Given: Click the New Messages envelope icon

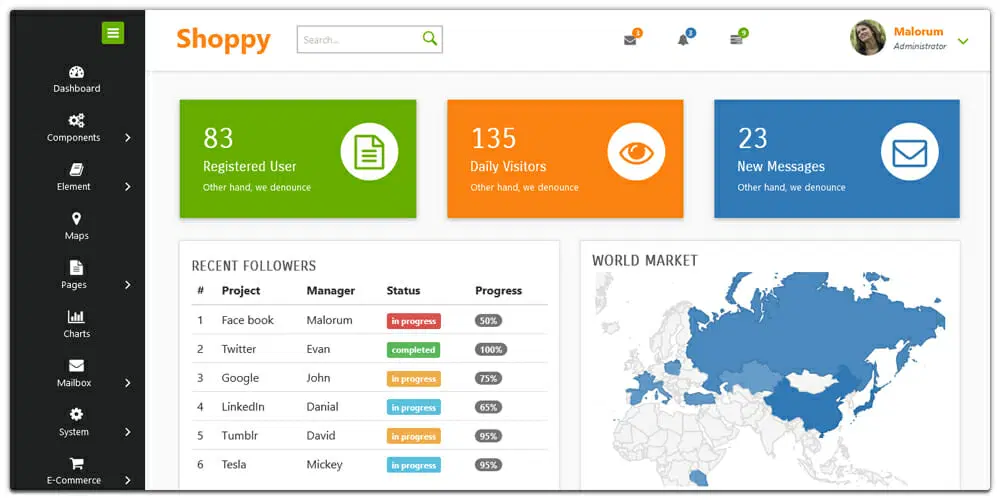Looking at the screenshot, I should pos(909,152).
